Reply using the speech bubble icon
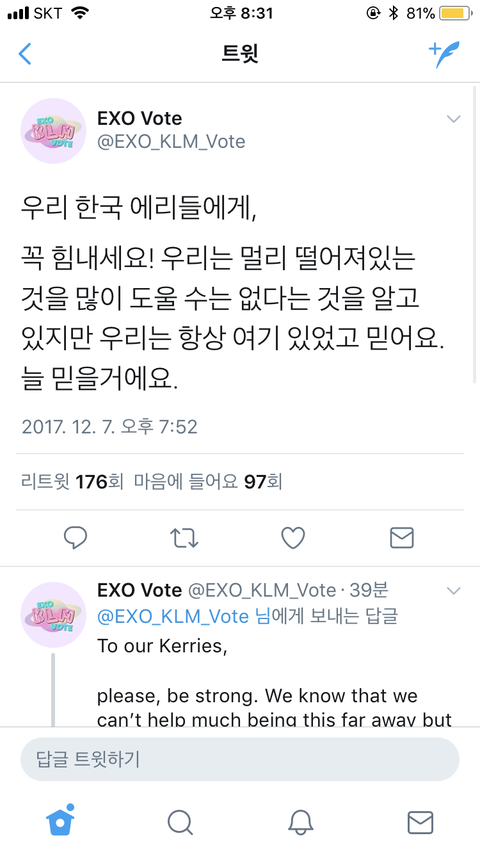This screenshot has height=854, width=480. tap(75, 538)
